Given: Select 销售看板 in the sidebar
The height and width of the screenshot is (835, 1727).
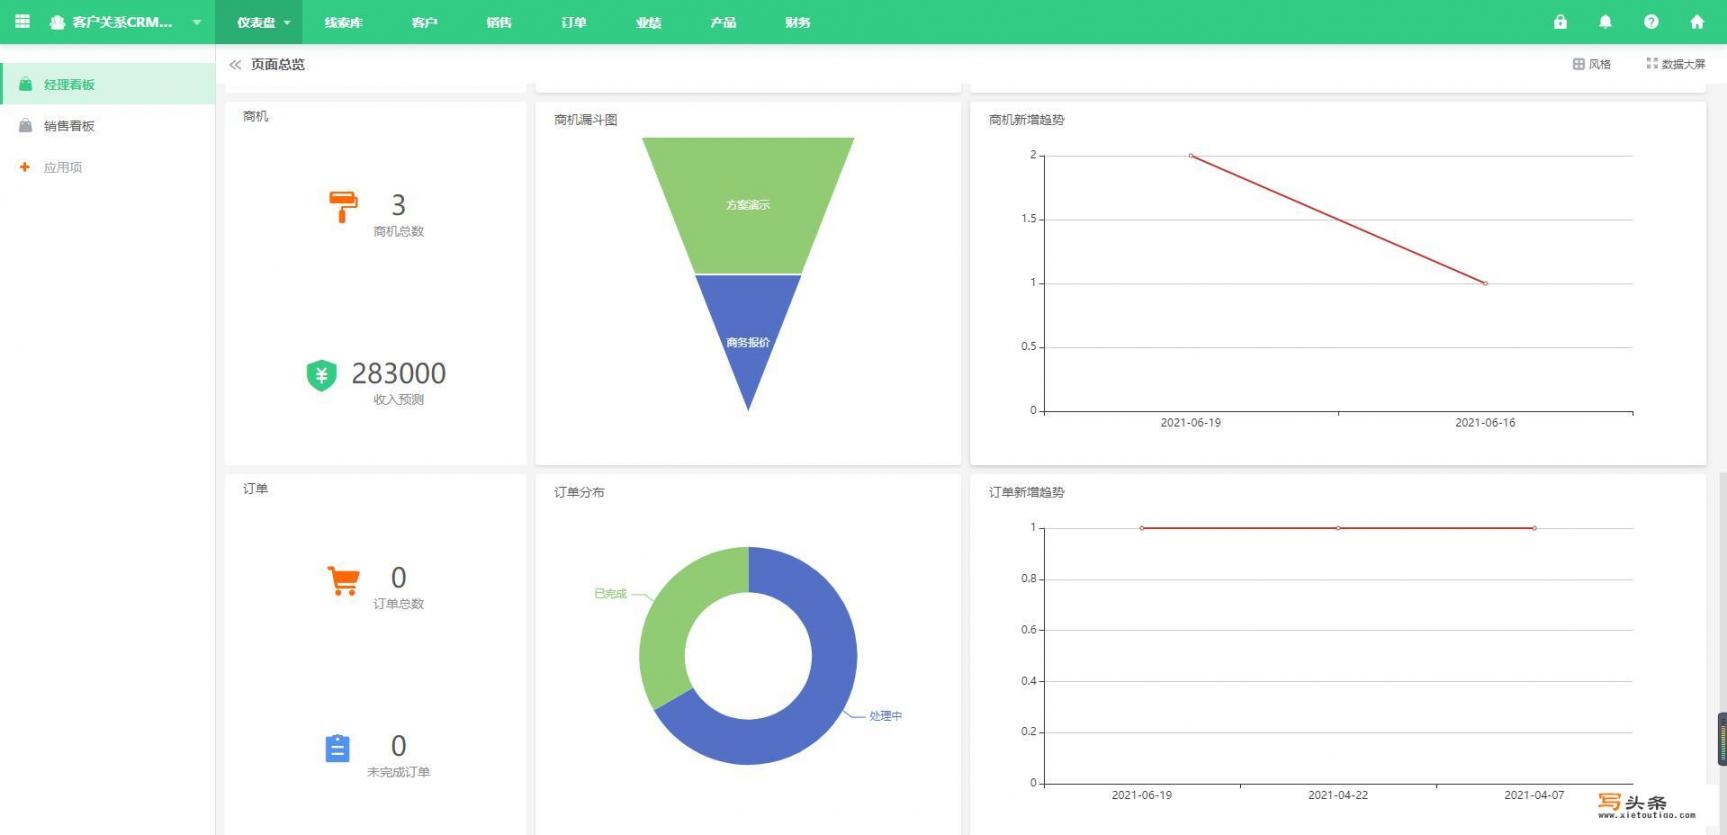Looking at the screenshot, I should (x=108, y=125).
